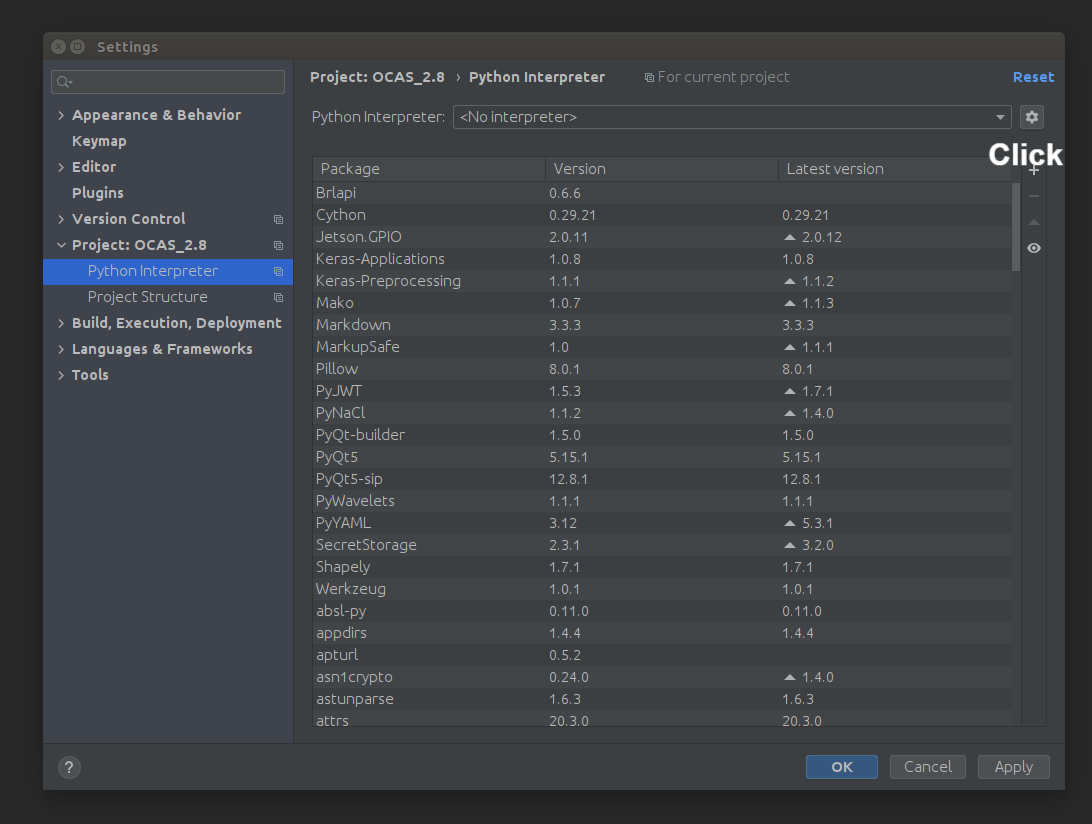Collapse the Project: OCAS_2.8 section
This screenshot has width=1092, height=824.
(61, 245)
